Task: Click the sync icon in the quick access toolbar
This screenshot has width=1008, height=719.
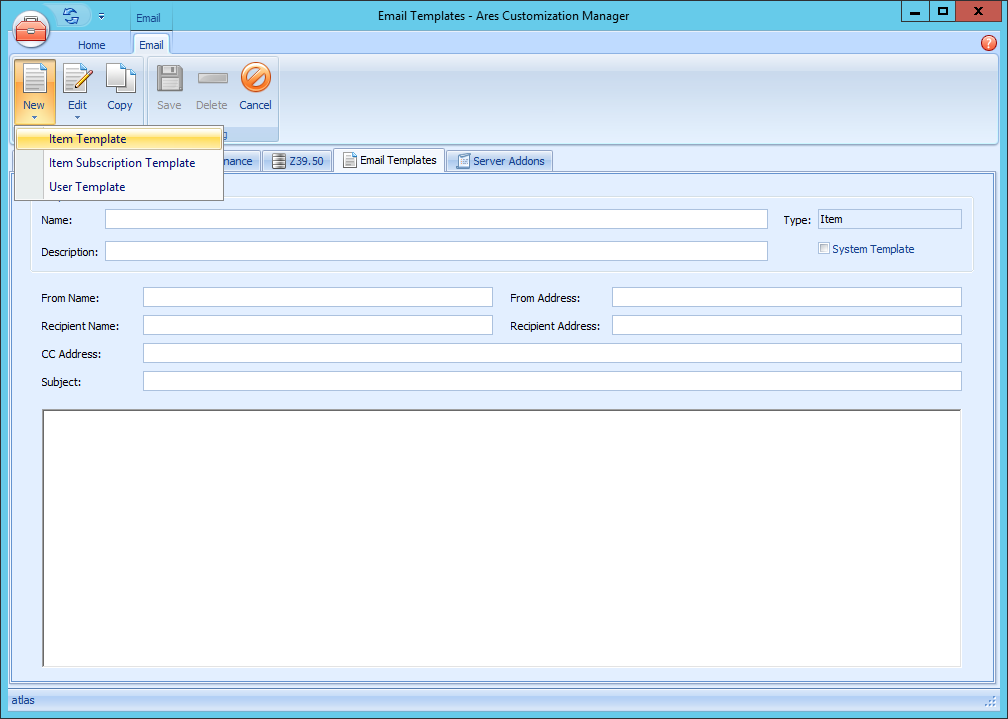Action: (x=69, y=16)
